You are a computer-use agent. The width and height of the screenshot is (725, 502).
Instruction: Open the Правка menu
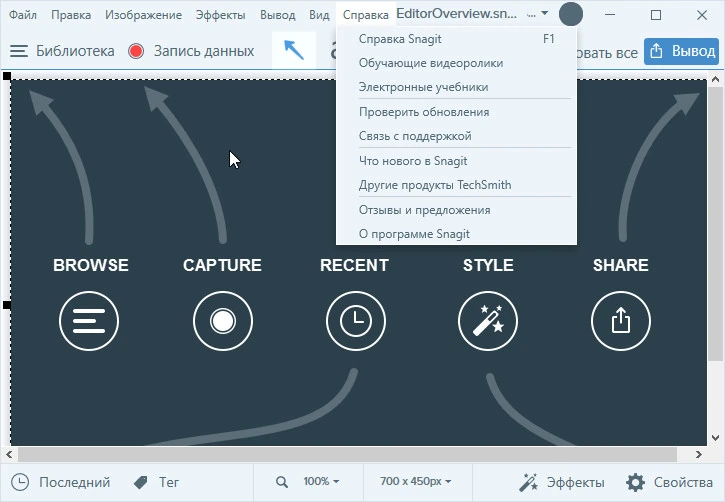coord(71,15)
